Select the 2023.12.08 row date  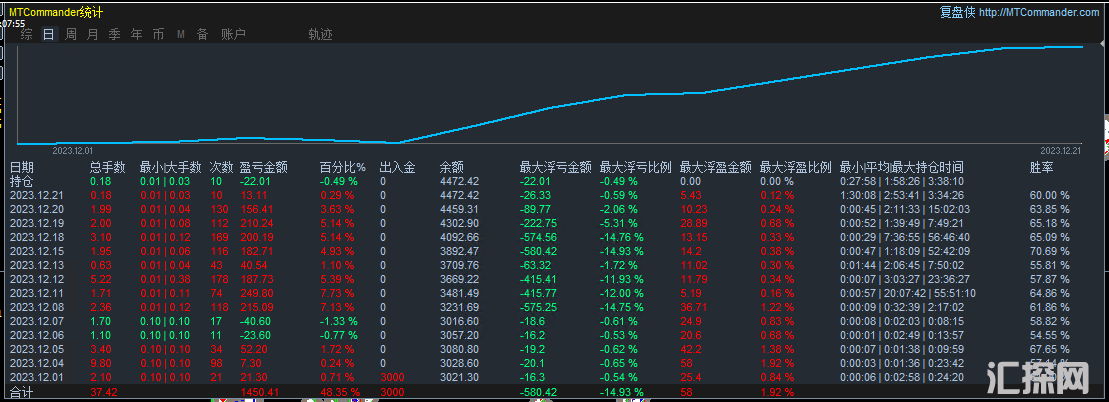[36, 307]
